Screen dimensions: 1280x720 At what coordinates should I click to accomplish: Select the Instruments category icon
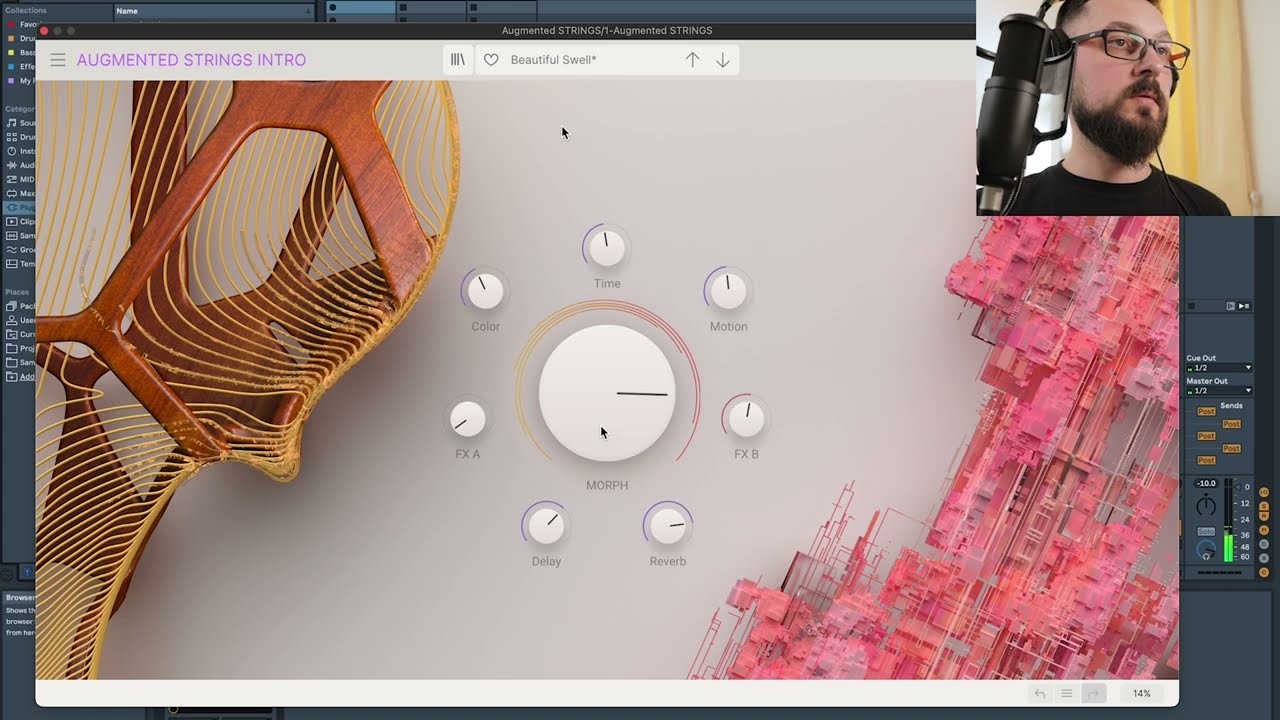11,151
